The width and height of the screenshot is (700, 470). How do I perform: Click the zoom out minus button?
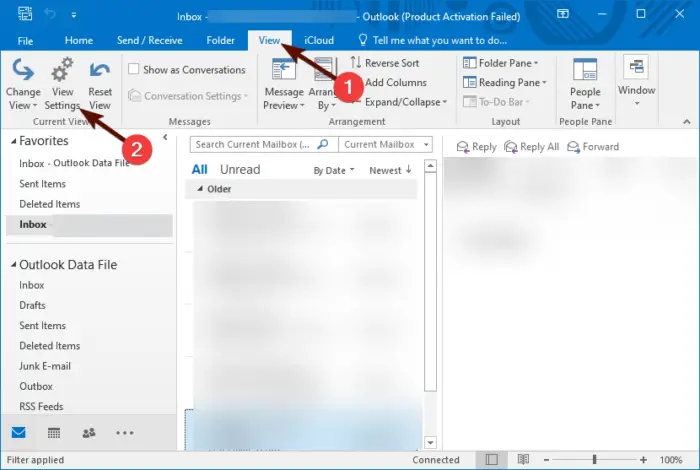click(x=546, y=460)
